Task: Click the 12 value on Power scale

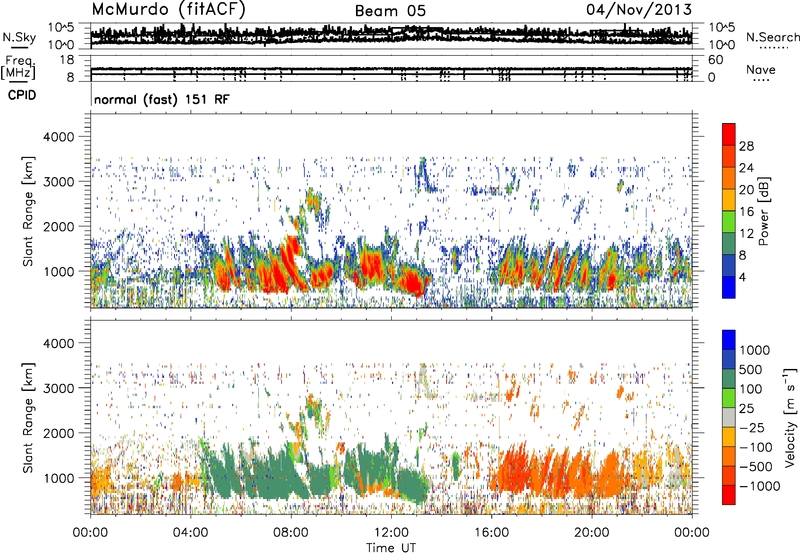Action: pyautogui.click(x=746, y=234)
